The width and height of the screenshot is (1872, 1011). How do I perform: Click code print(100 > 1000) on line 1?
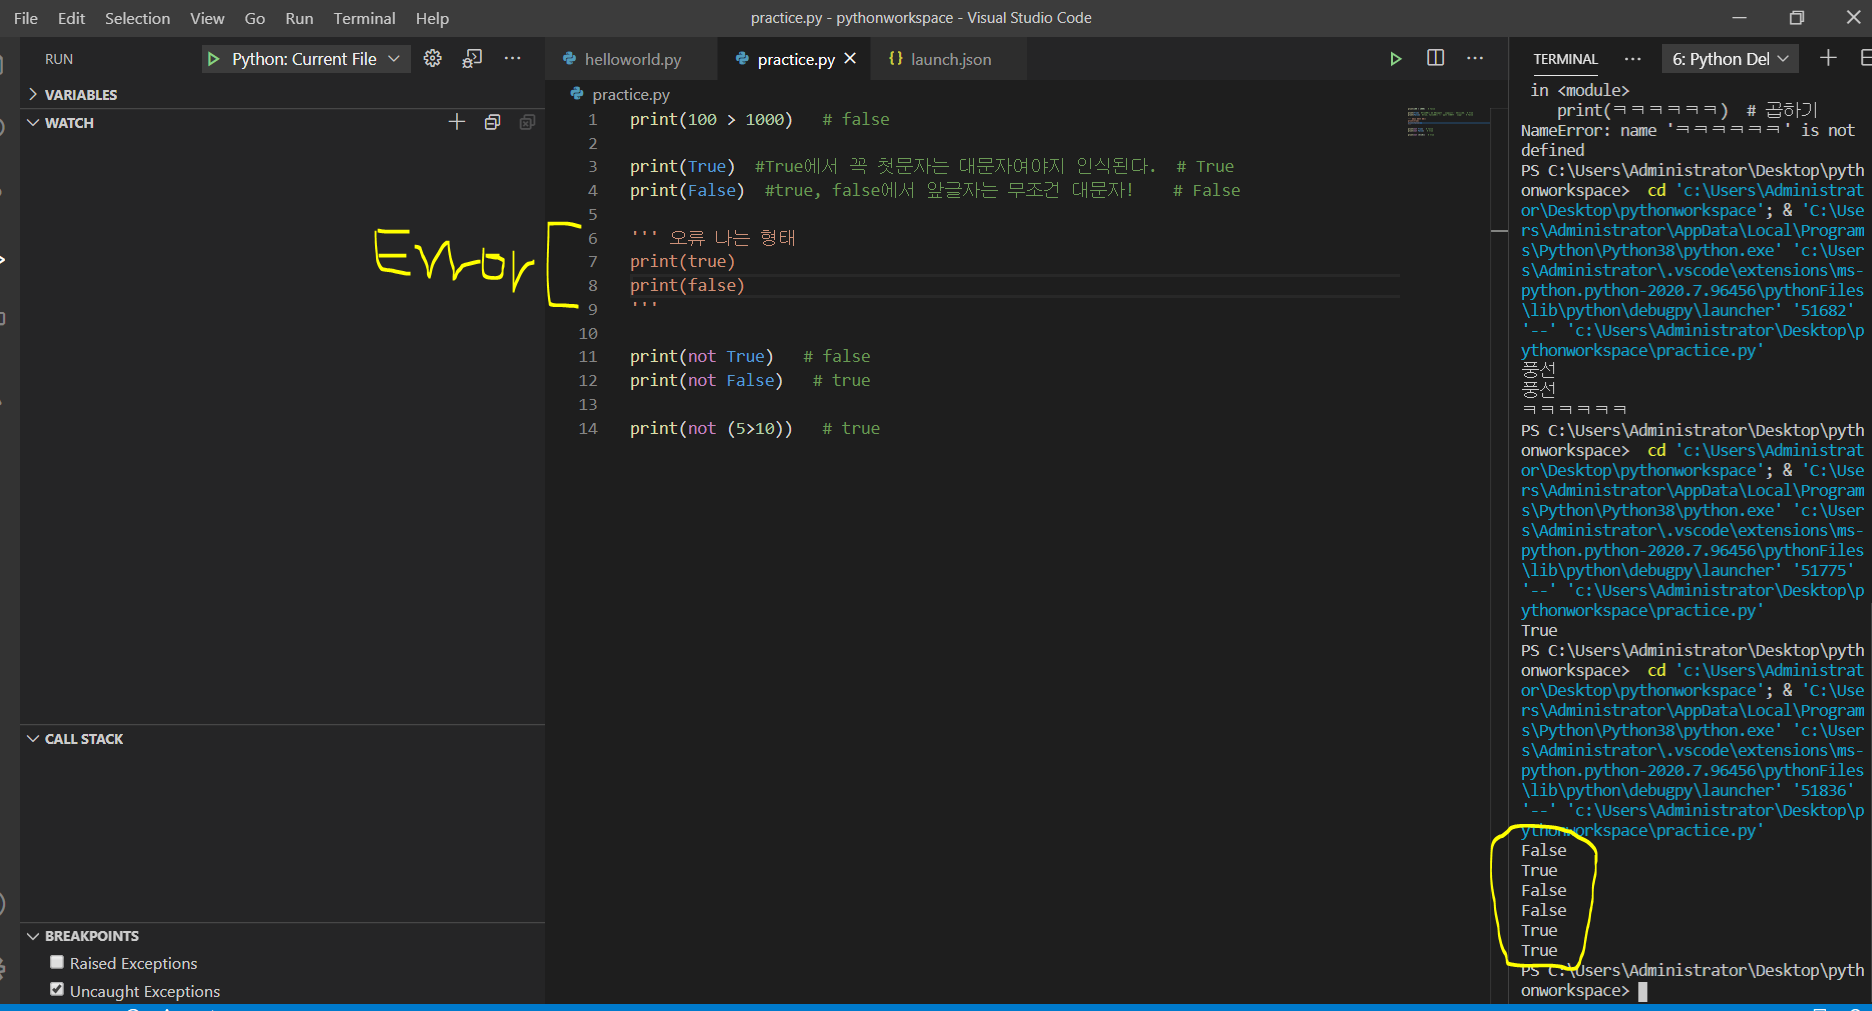point(711,119)
